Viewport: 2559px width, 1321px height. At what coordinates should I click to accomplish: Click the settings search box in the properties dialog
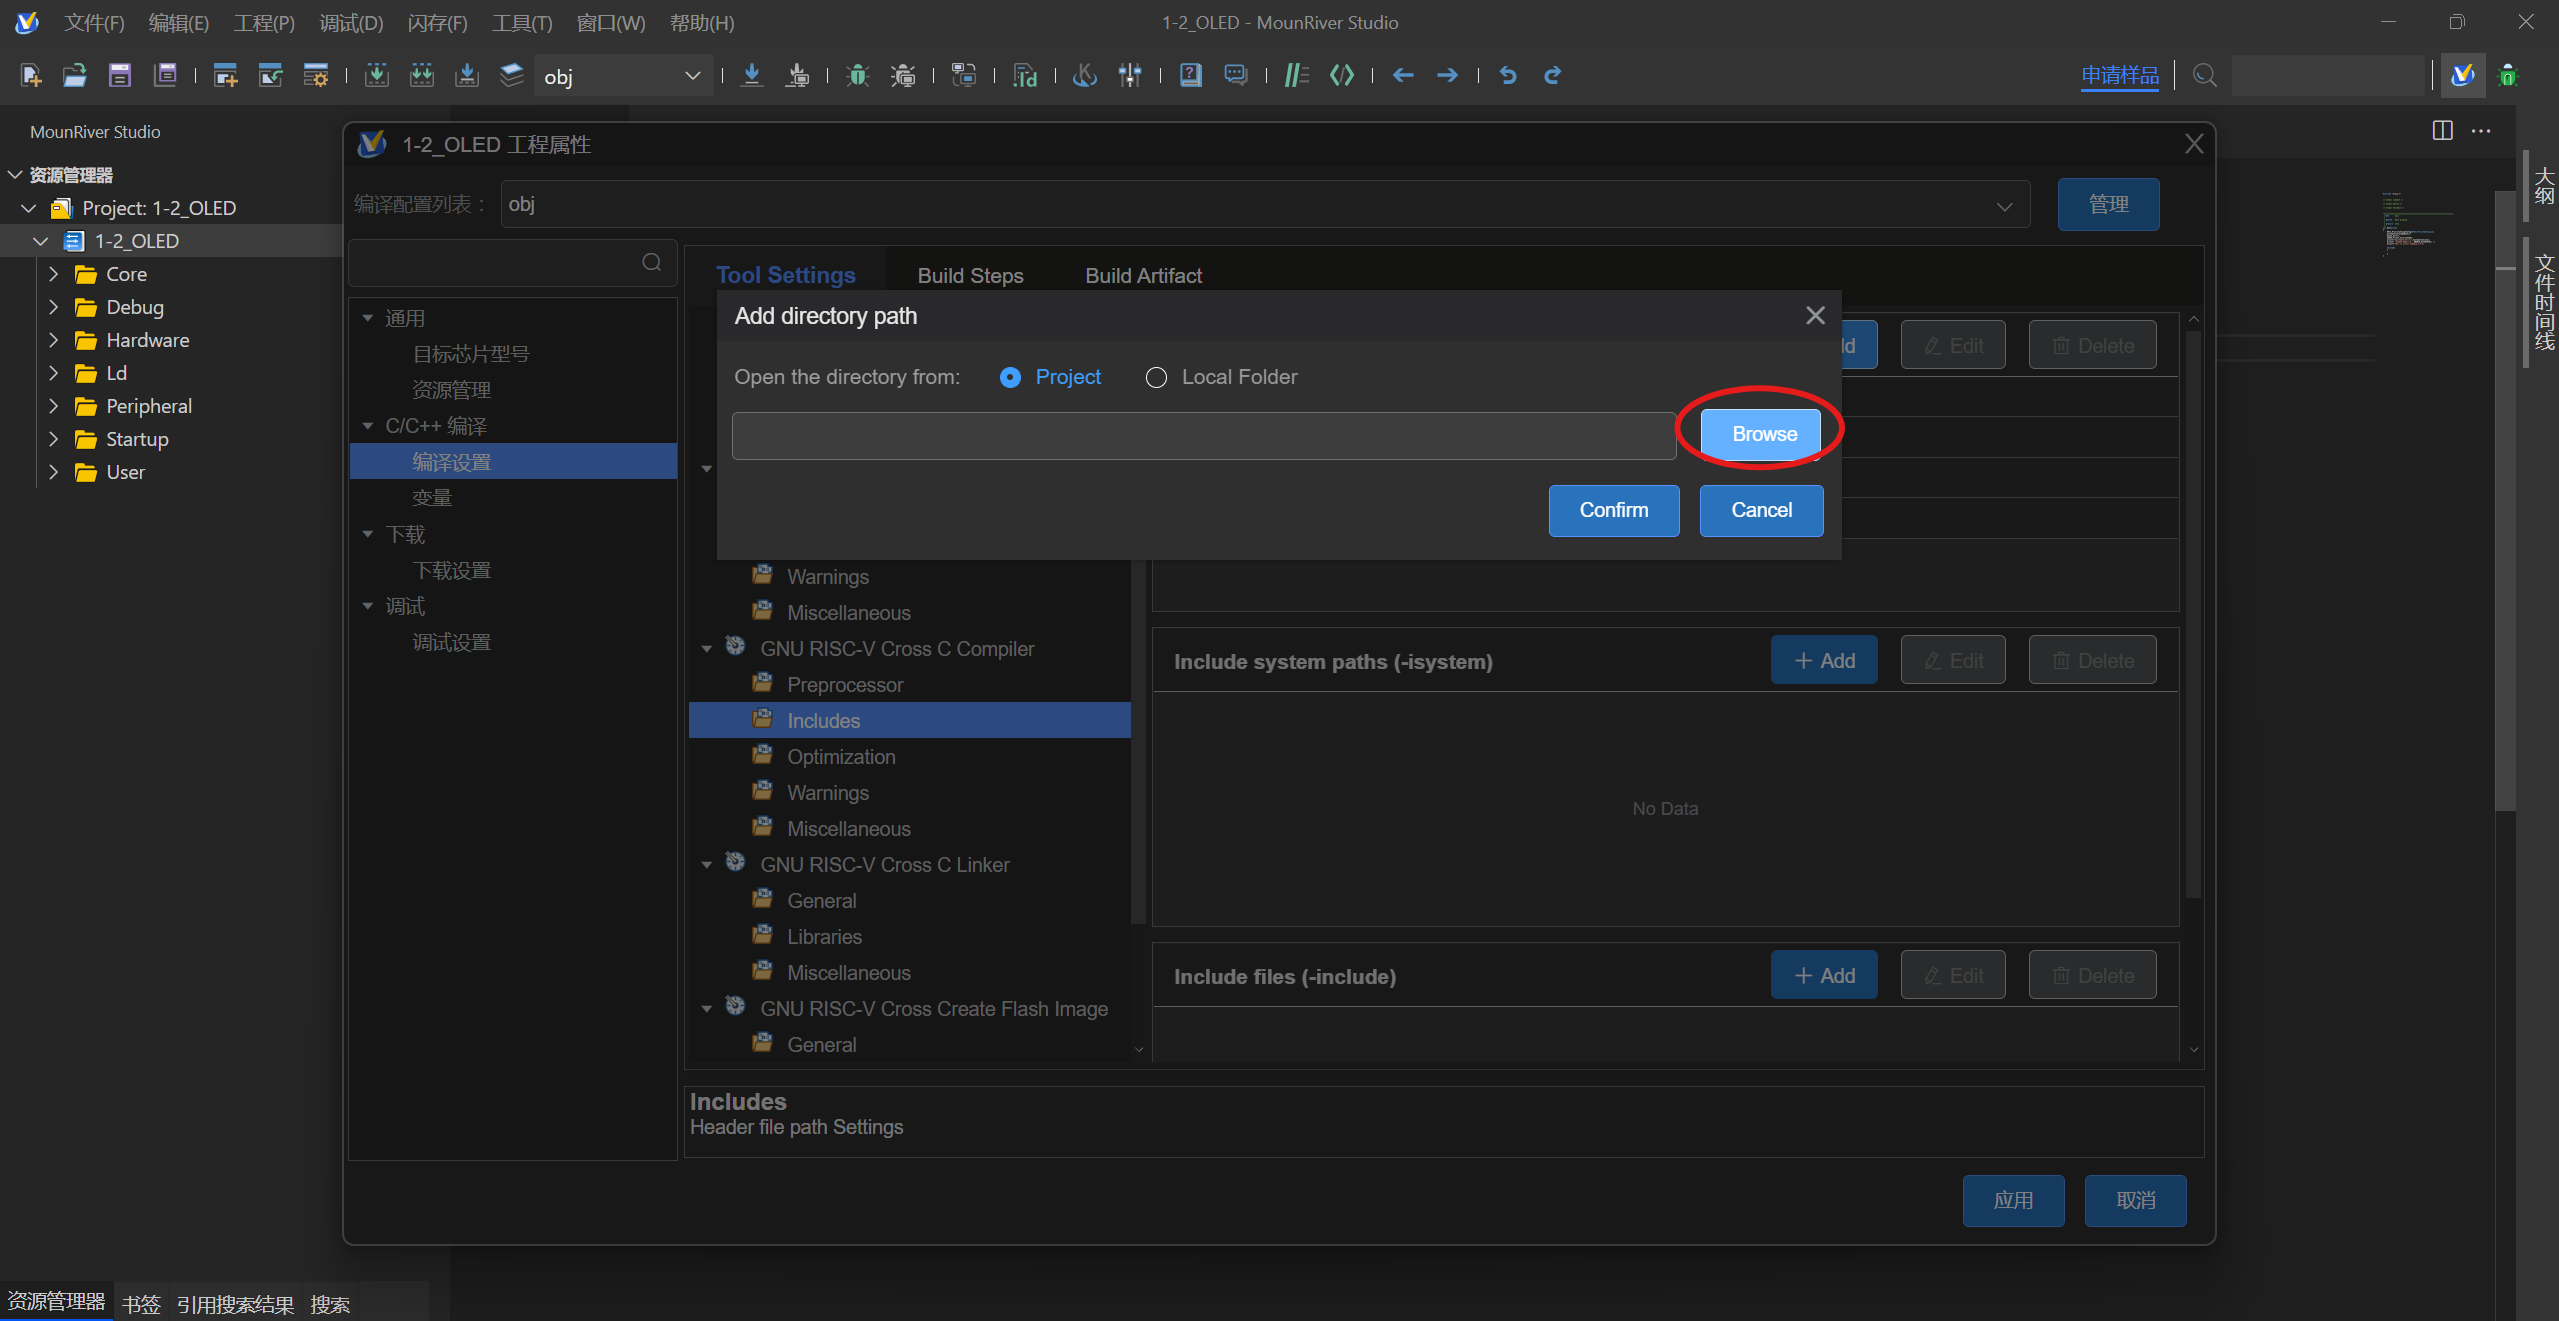[512, 262]
